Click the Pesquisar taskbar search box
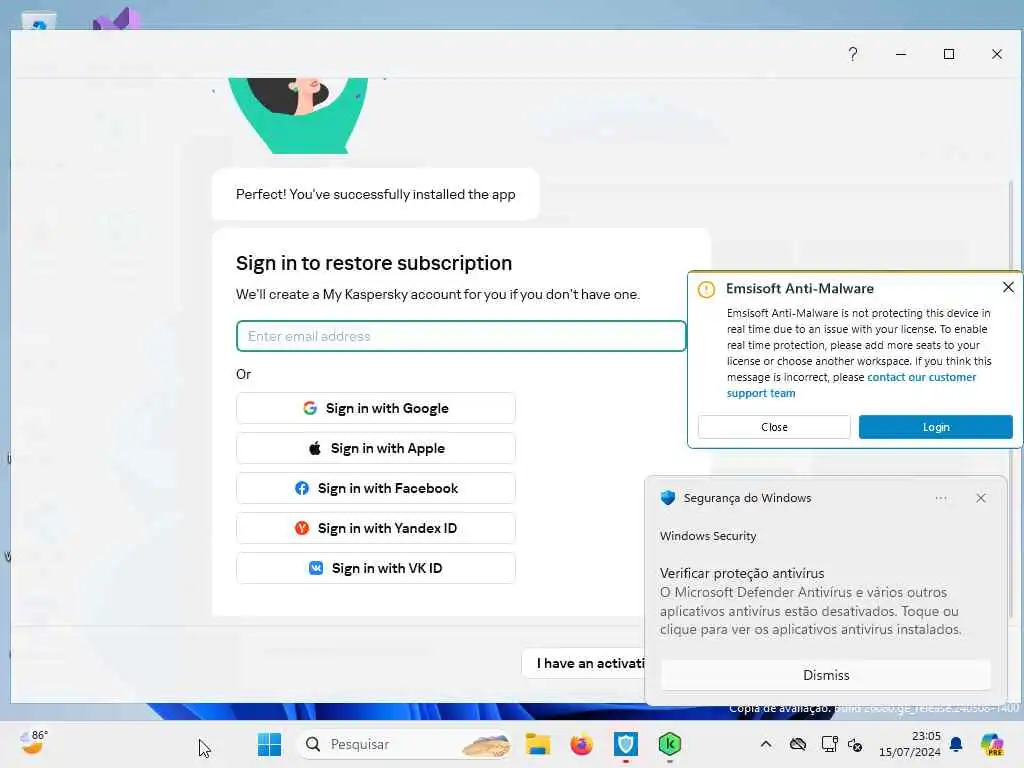Viewport: 1024px width, 768px height. point(404,744)
